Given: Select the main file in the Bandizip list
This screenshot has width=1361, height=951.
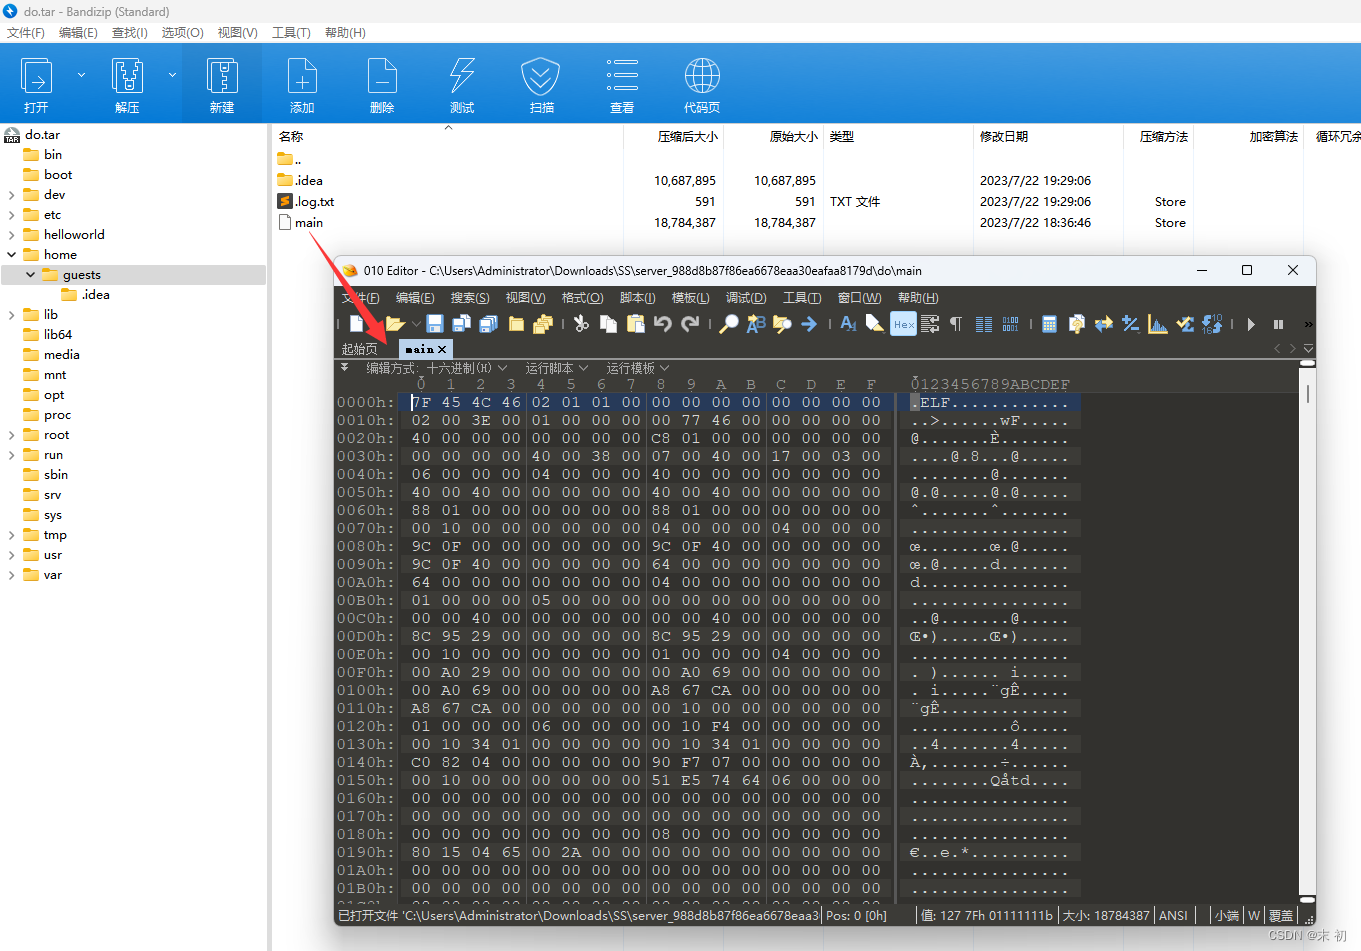Looking at the screenshot, I should (308, 223).
